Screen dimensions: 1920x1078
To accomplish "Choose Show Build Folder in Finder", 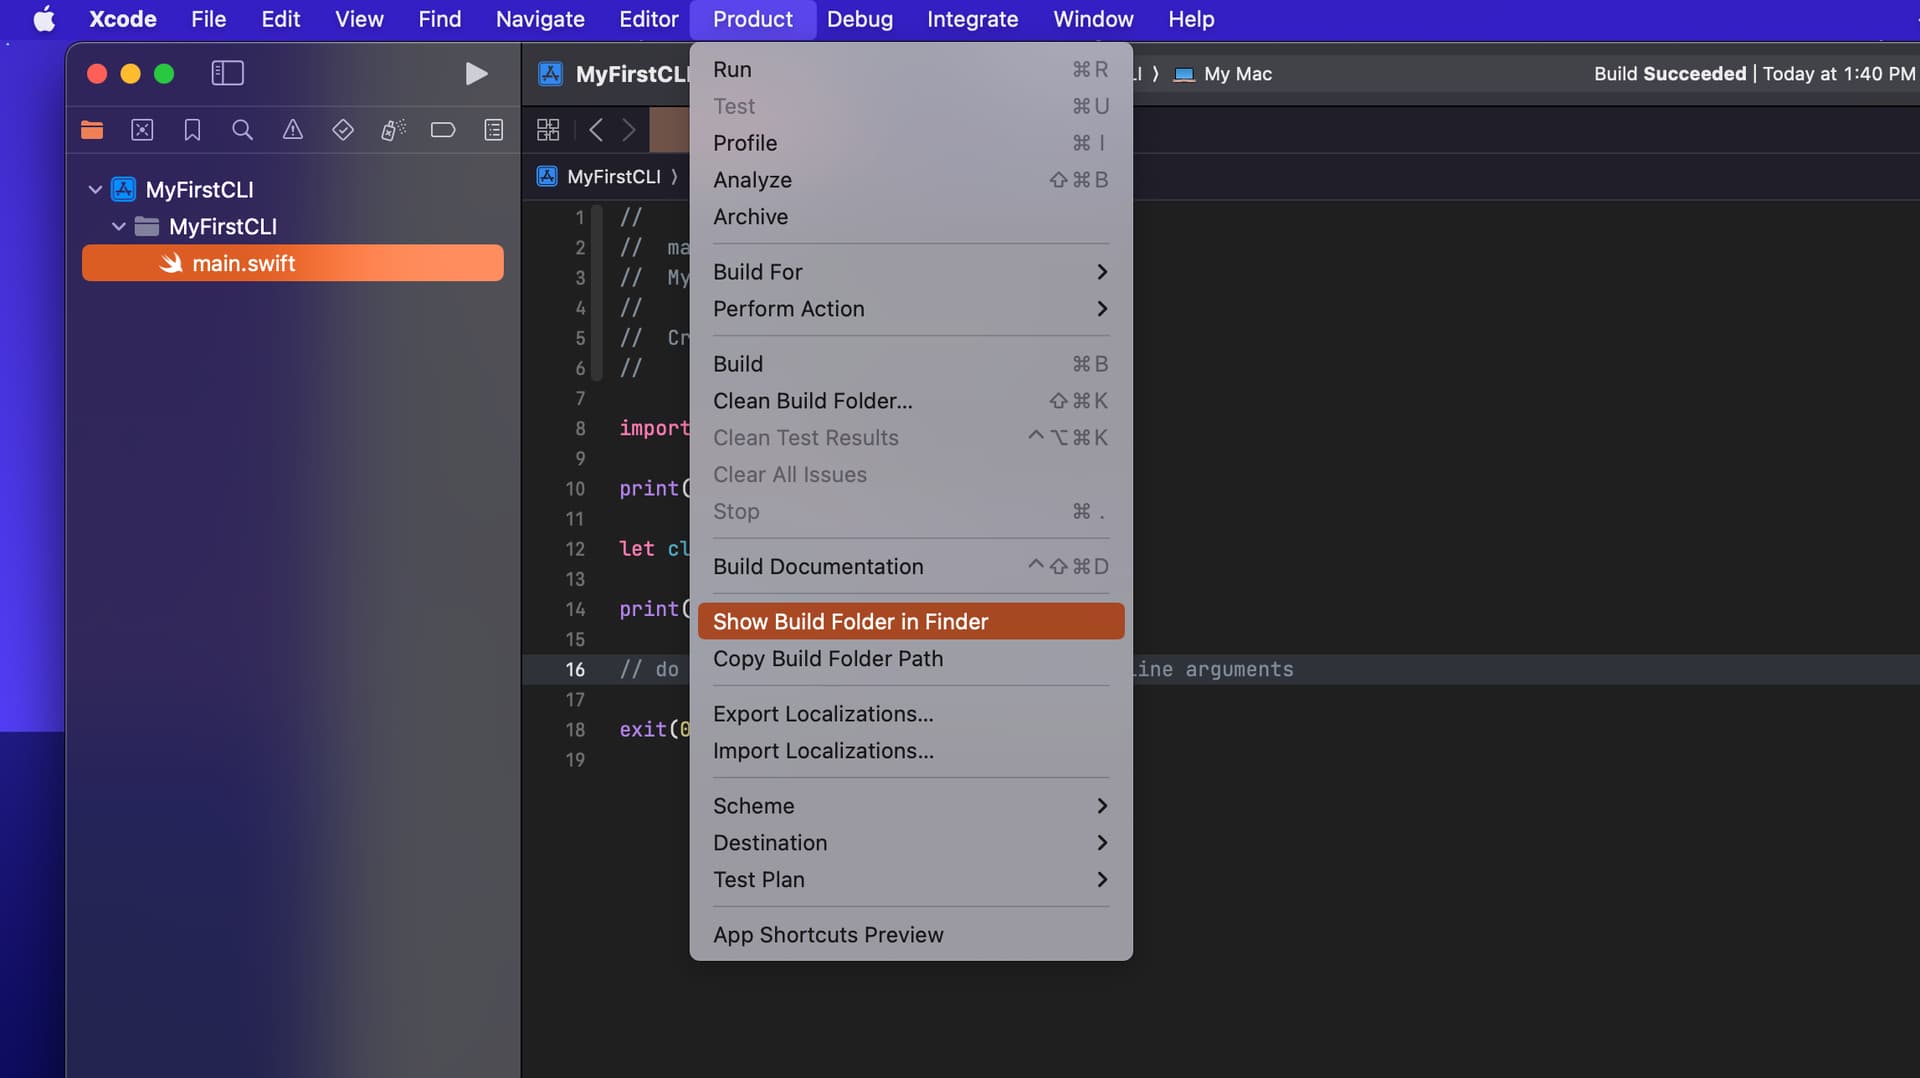I will 911,622.
